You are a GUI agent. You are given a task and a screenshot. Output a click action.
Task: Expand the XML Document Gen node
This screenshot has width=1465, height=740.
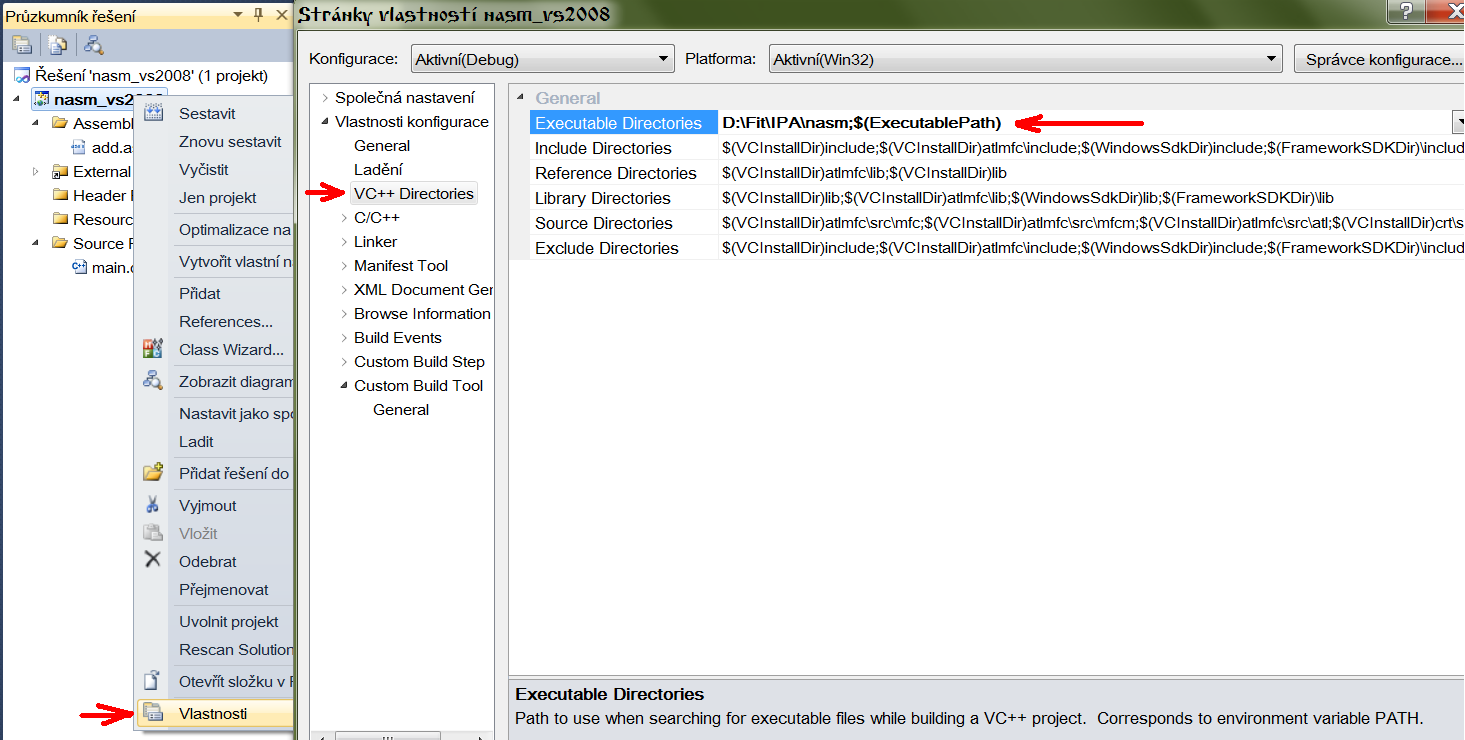[x=344, y=290]
